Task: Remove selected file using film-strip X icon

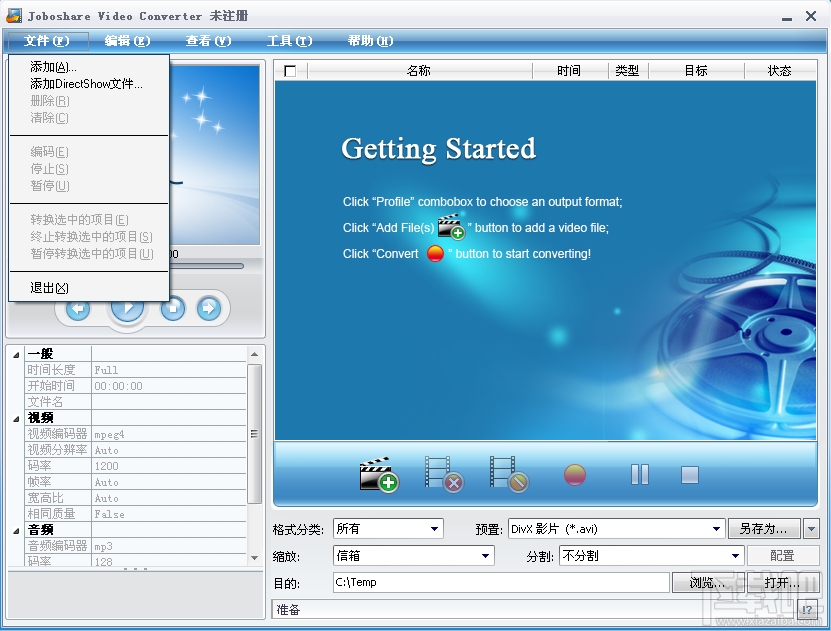Action: [x=445, y=474]
